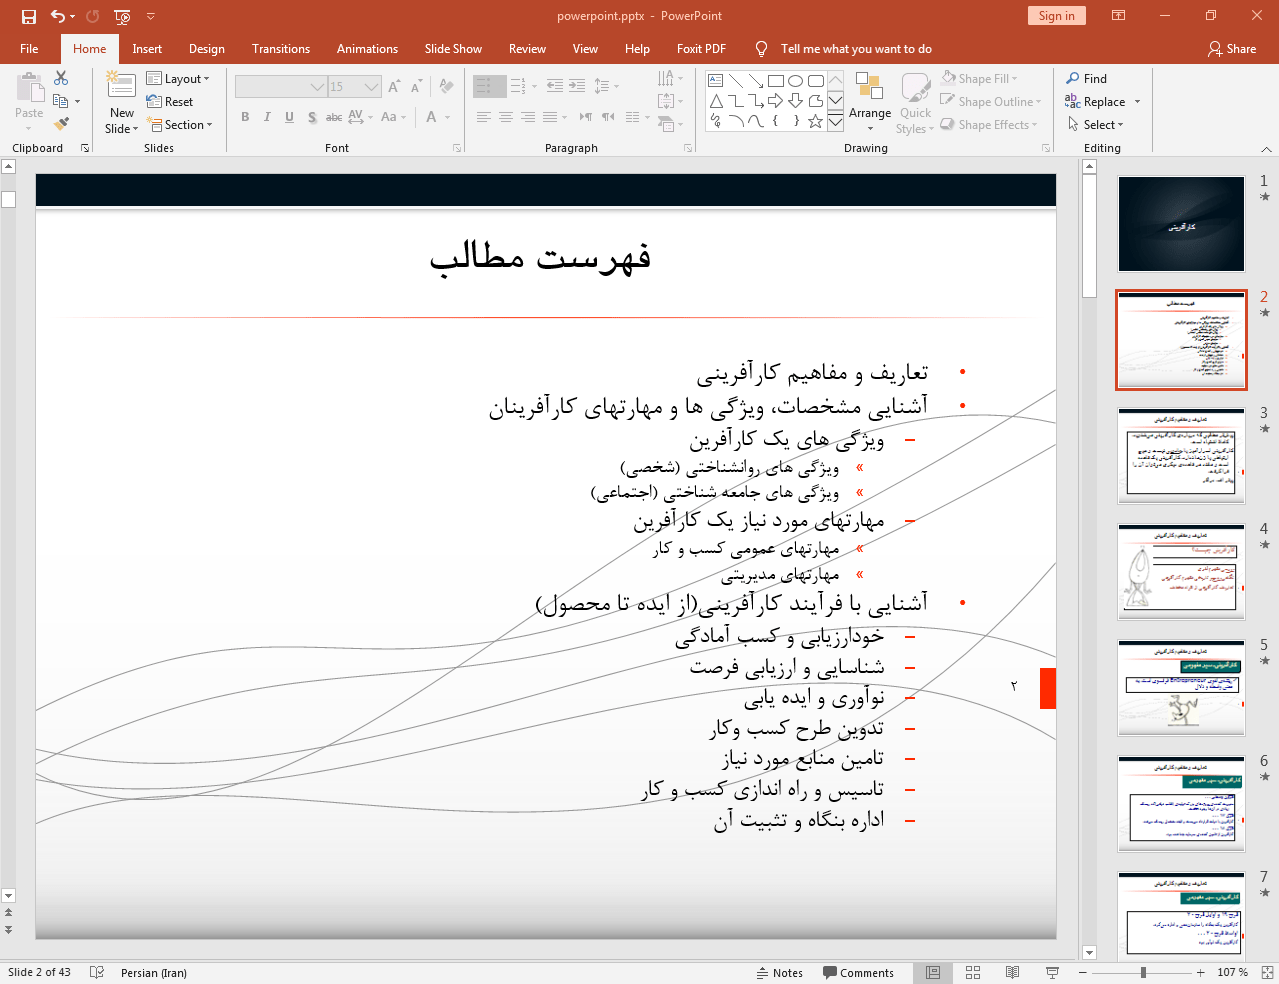Select slide 3 thumbnail
The height and width of the screenshot is (984, 1279).
coord(1181,455)
